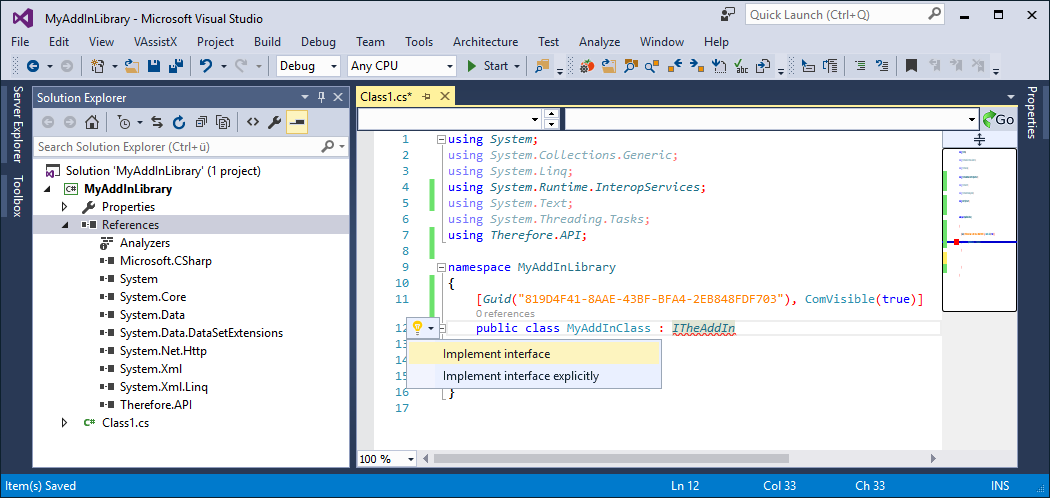Open the VAssistX menu

pos(155,42)
